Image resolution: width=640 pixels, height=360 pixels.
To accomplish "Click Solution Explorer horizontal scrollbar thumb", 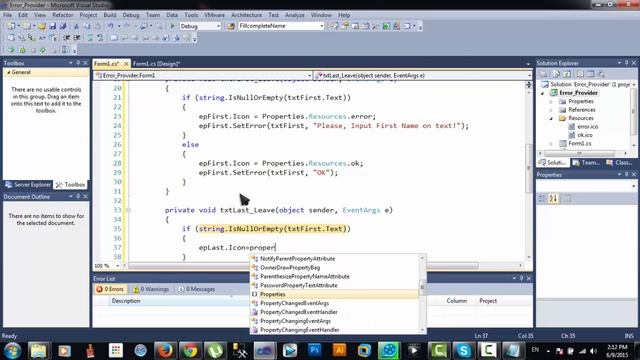I will [x=580, y=153].
